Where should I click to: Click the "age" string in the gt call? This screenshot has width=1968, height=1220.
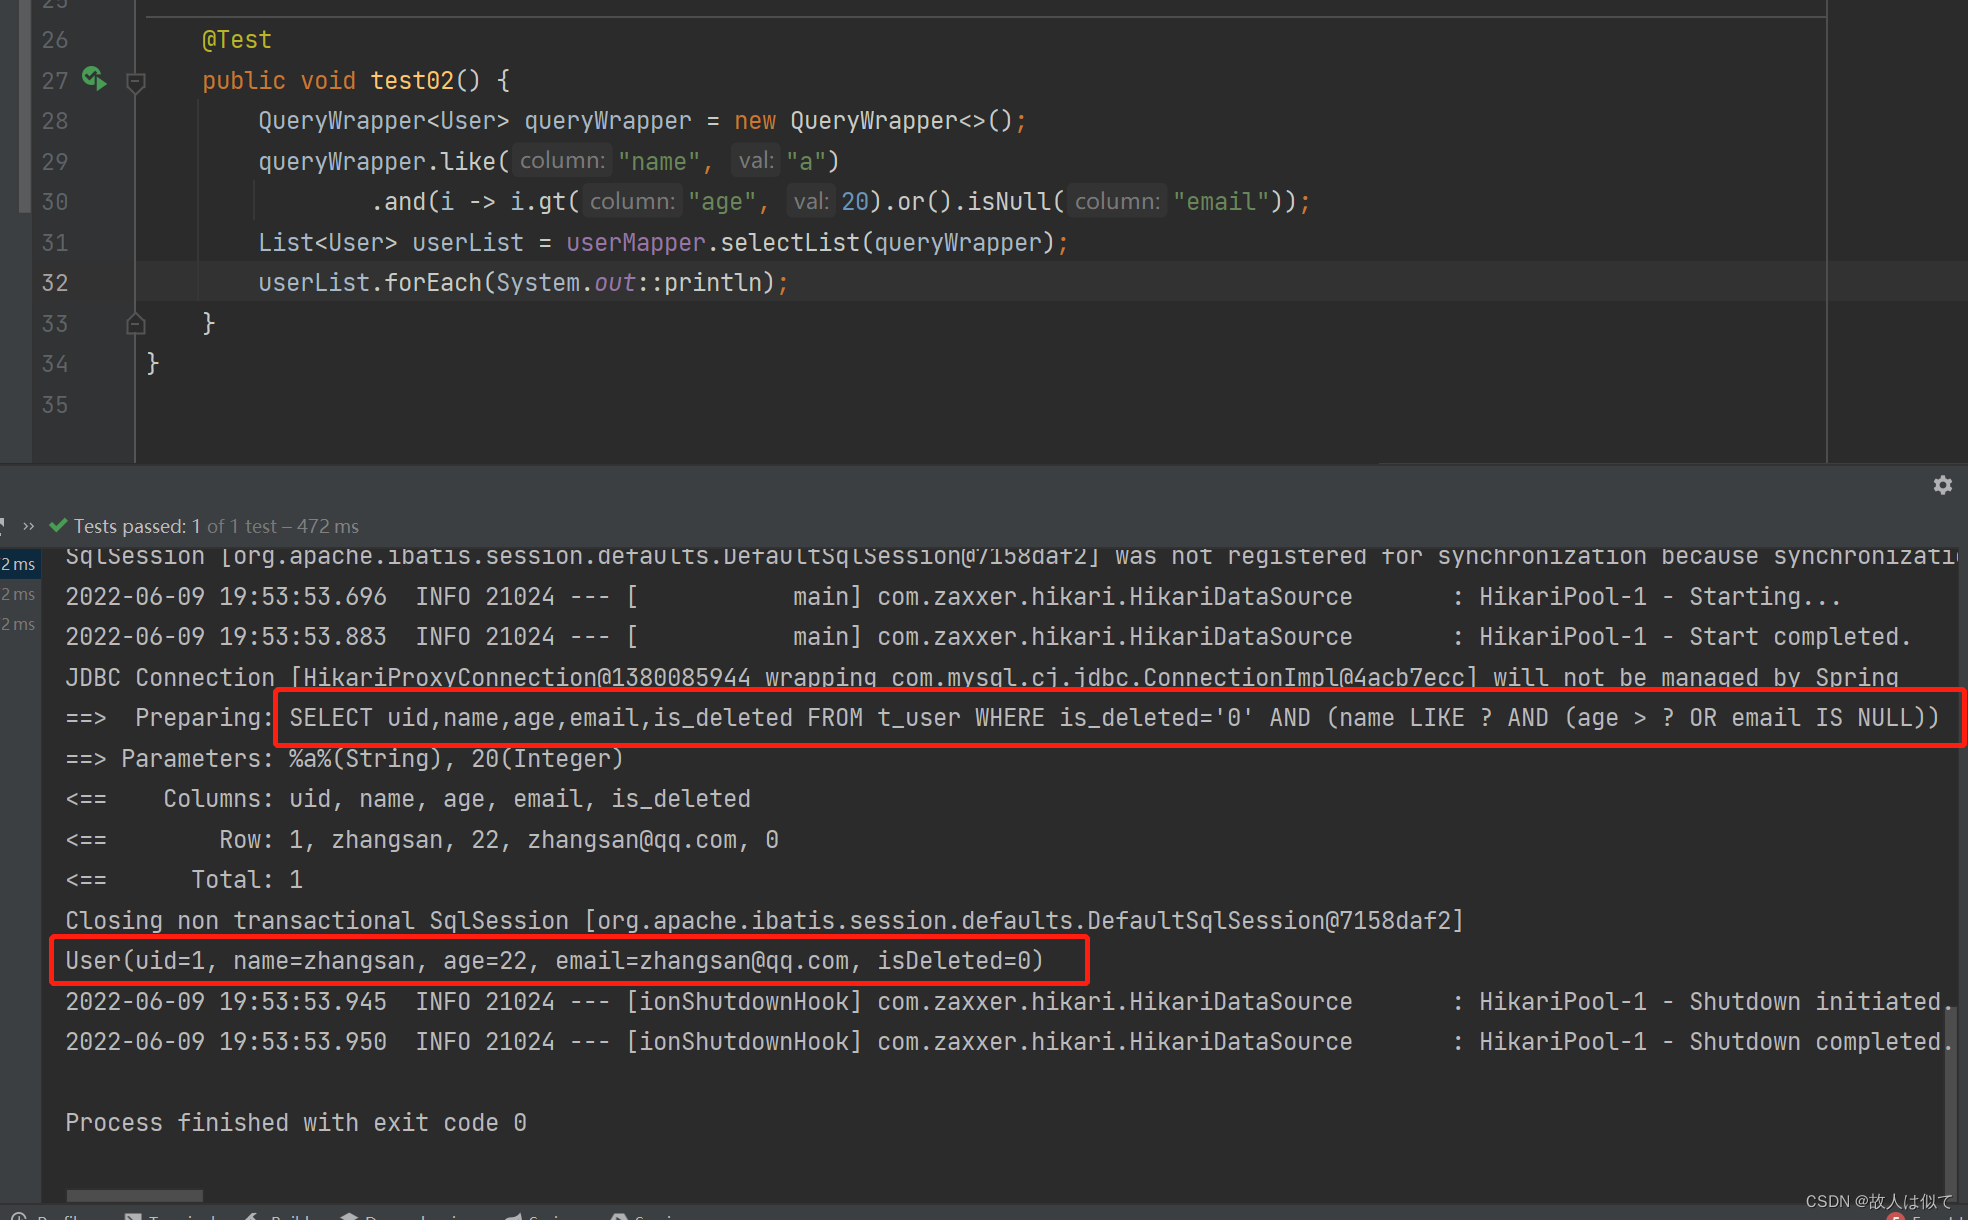(x=722, y=202)
